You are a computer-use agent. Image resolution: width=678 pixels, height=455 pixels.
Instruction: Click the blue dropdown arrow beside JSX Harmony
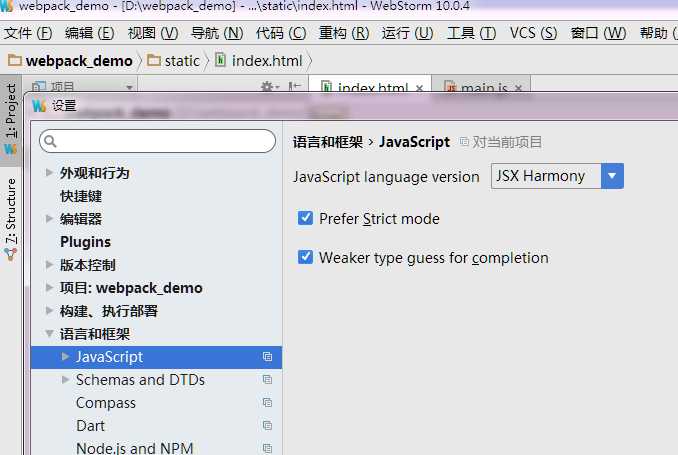pos(612,176)
